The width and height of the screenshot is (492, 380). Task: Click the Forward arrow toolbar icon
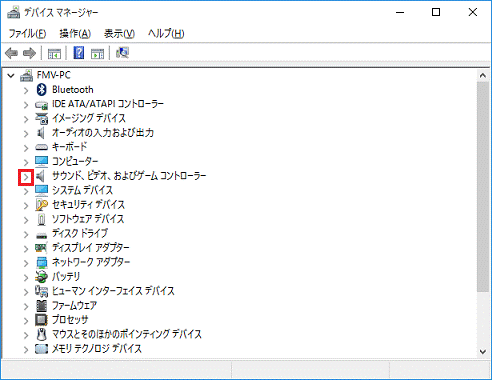coord(29,53)
